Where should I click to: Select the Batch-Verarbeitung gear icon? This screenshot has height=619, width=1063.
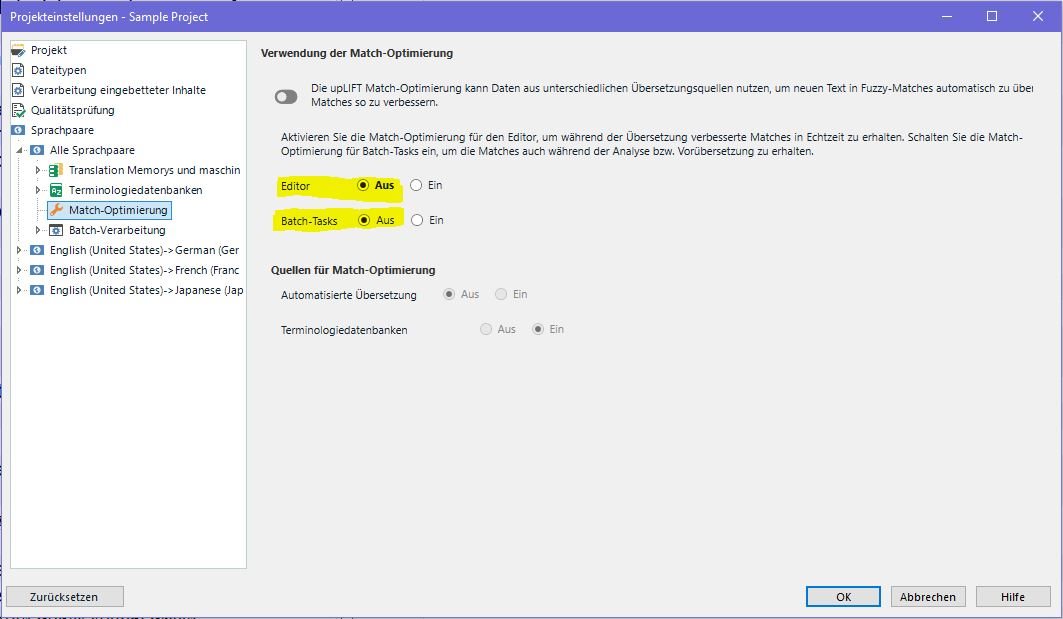pyautogui.click(x=56, y=230)
